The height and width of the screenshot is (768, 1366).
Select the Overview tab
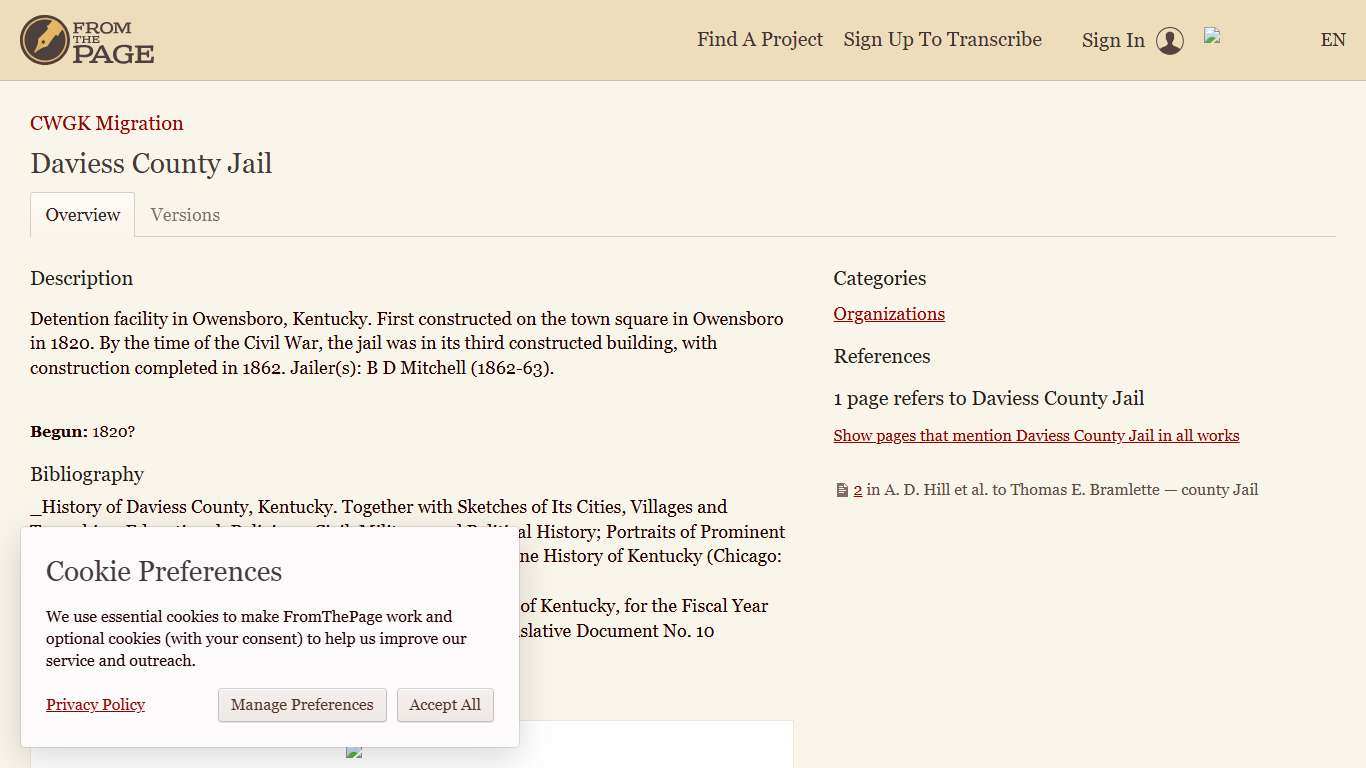pyautogui.click(x=83, y=215)
